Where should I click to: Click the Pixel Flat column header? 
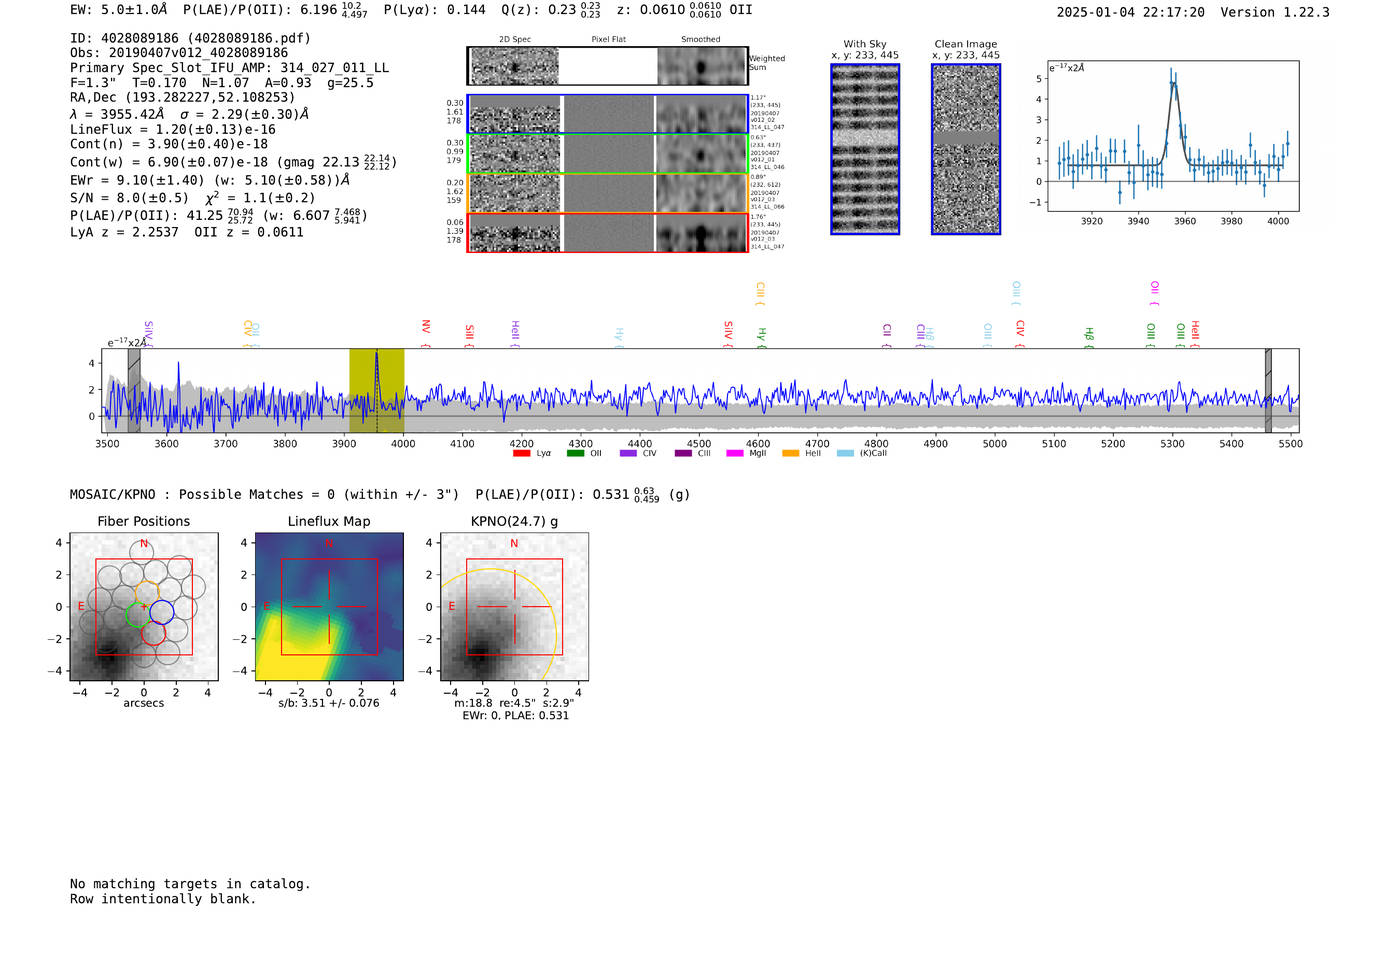click(609, 39)
